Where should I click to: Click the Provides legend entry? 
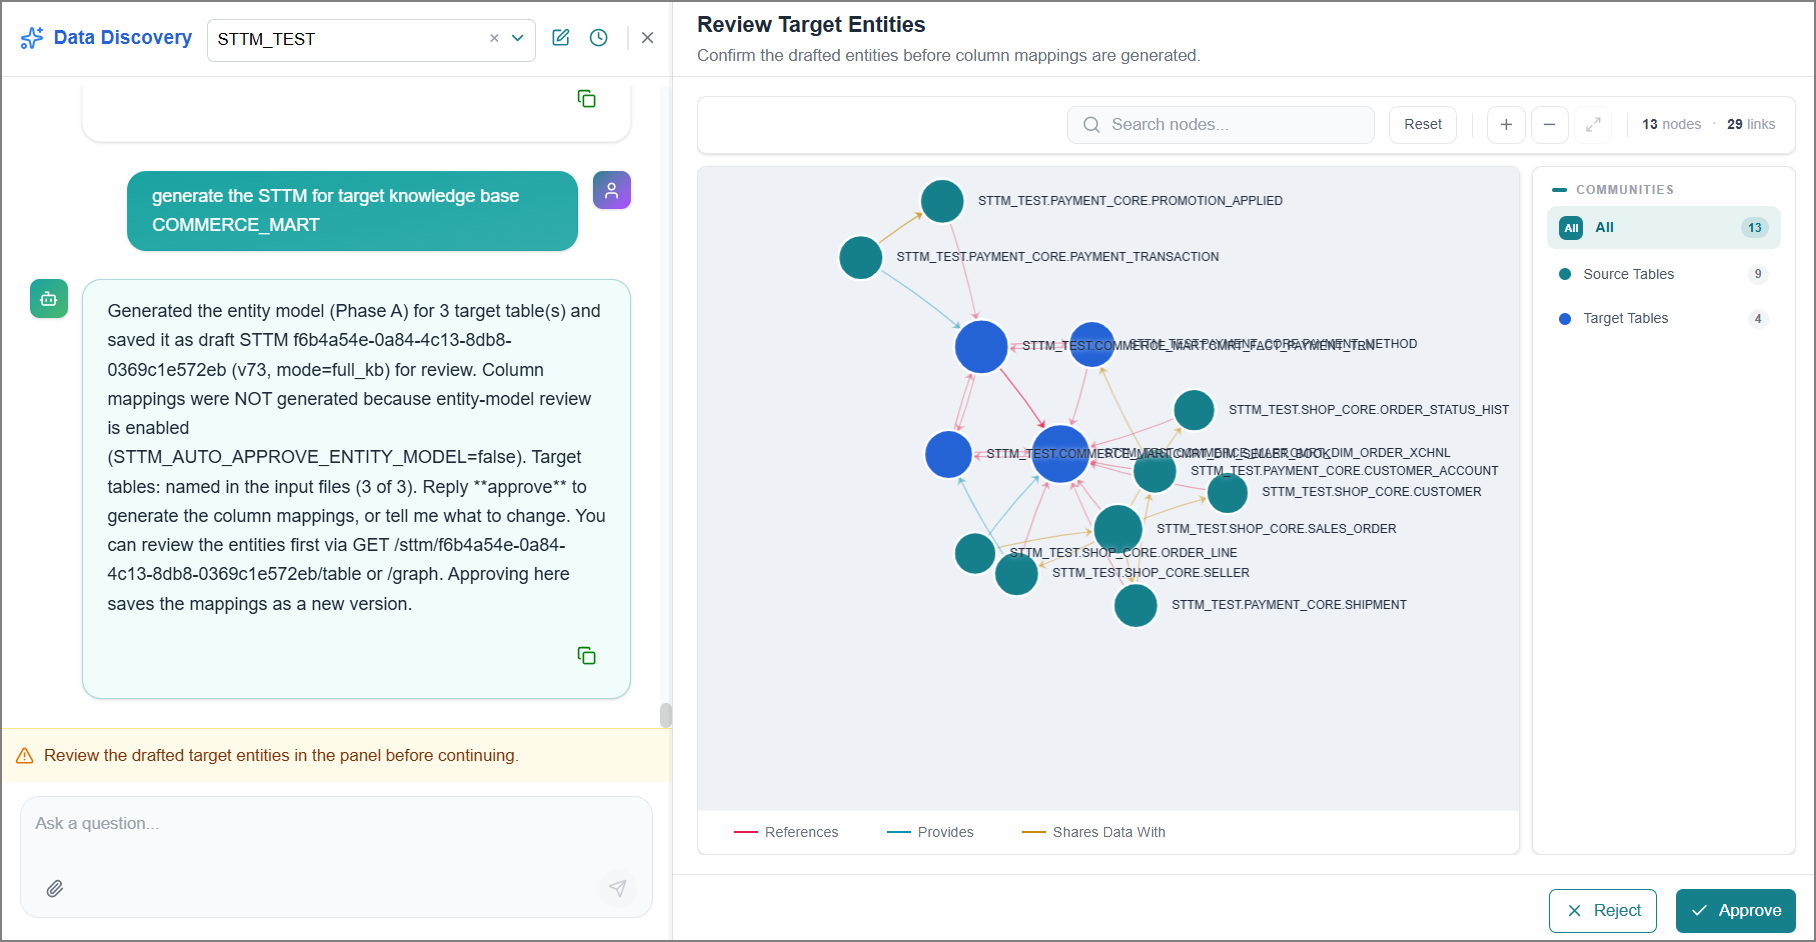pyautogui.click(x=930, y=832)
